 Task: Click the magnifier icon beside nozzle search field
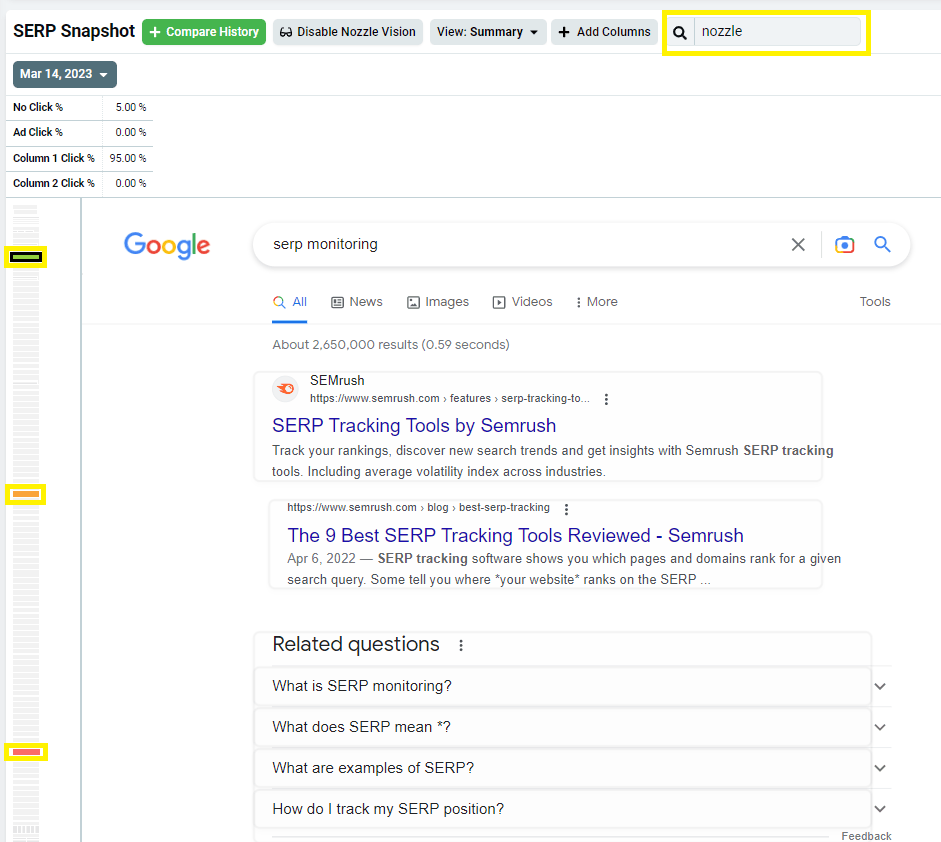pyautogui.click(x=679, y=32)
